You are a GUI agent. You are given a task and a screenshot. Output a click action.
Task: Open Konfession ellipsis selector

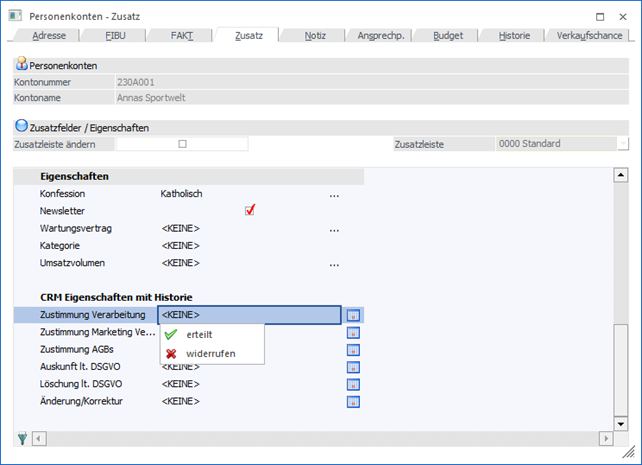pos(335,193)
